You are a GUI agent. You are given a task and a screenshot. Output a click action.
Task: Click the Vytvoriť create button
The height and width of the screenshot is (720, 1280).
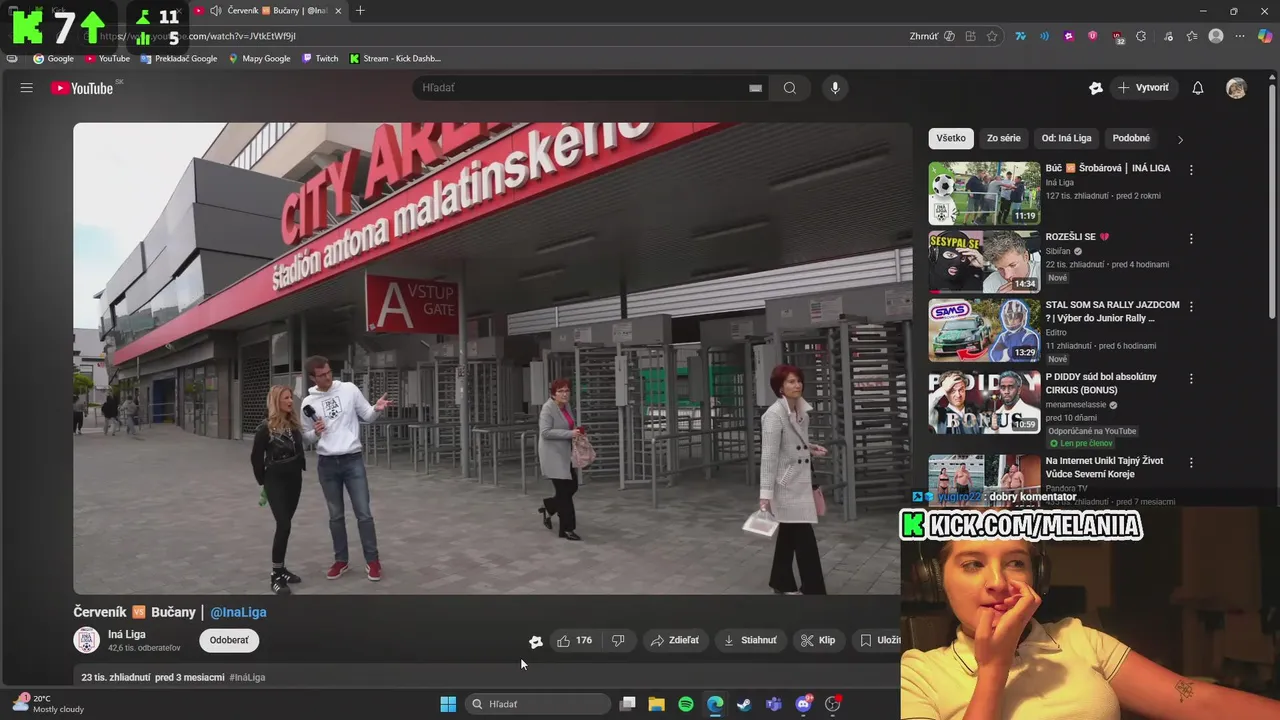[1143, 88]
